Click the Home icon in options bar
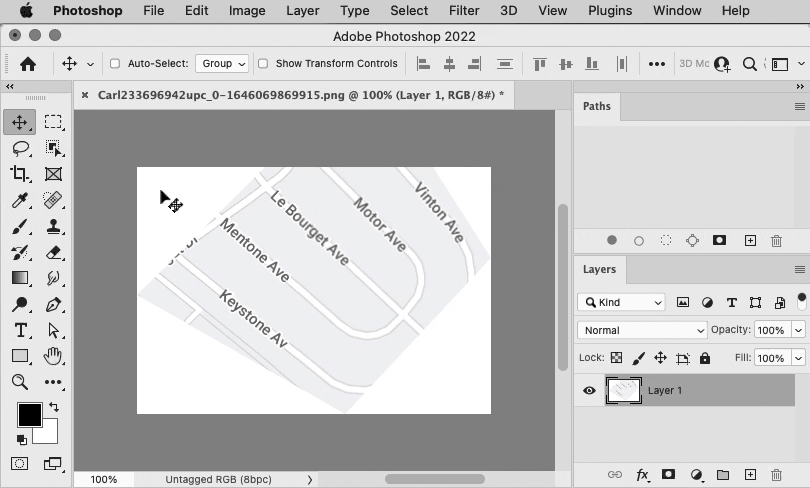 point(28,64)
